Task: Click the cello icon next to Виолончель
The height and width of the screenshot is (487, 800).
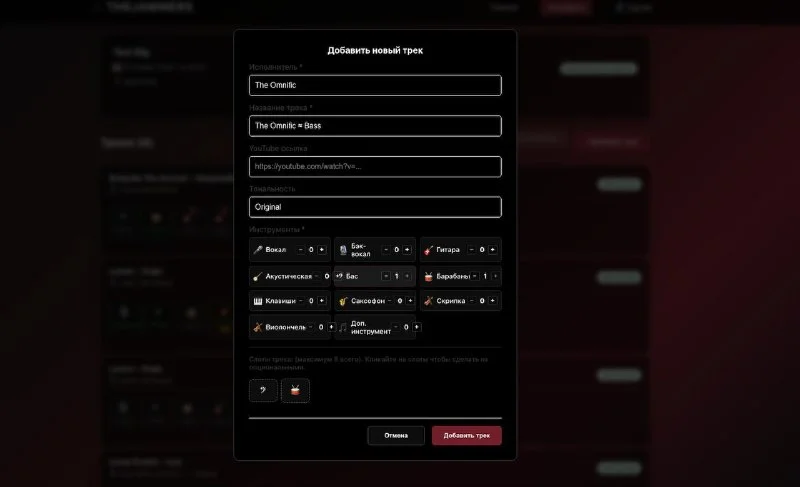Action: click(258, 327)
